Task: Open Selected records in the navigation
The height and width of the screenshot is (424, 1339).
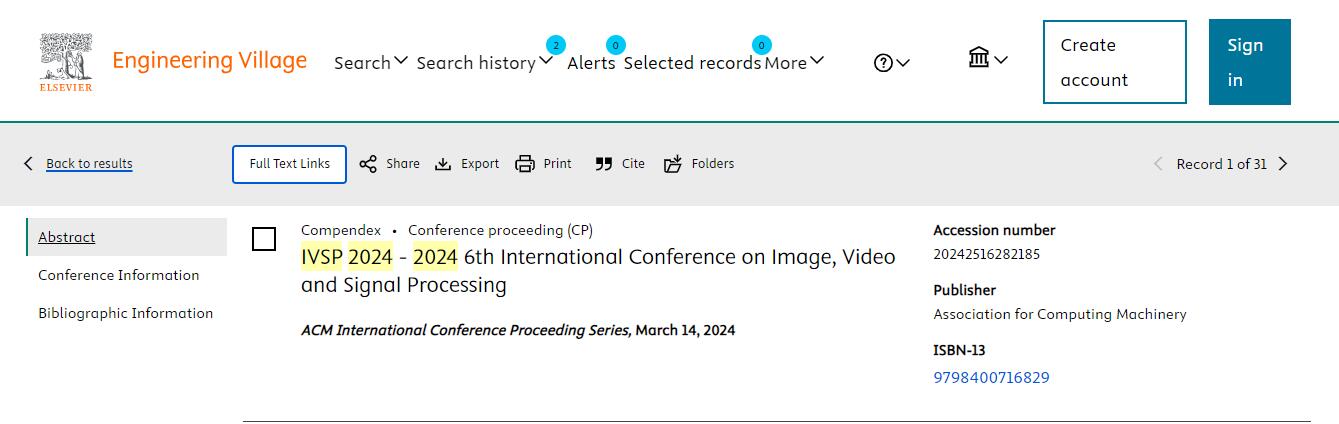Action: point(692,62)
